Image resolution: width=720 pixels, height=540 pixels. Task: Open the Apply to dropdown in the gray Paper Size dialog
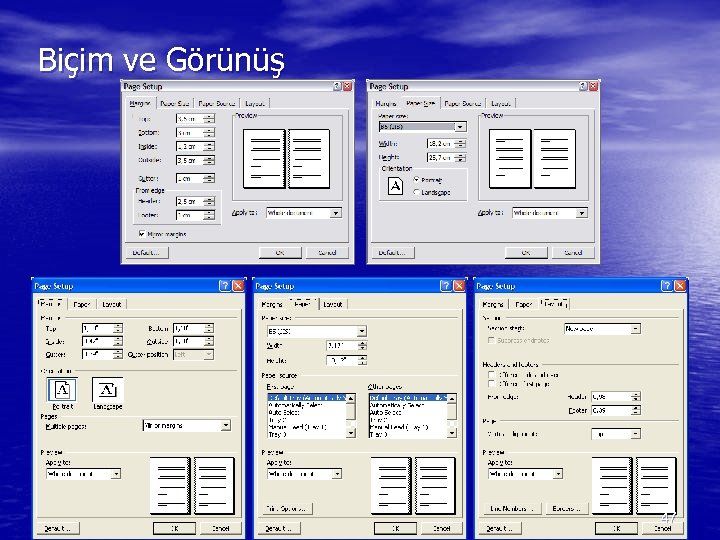[x=582, y=213]
